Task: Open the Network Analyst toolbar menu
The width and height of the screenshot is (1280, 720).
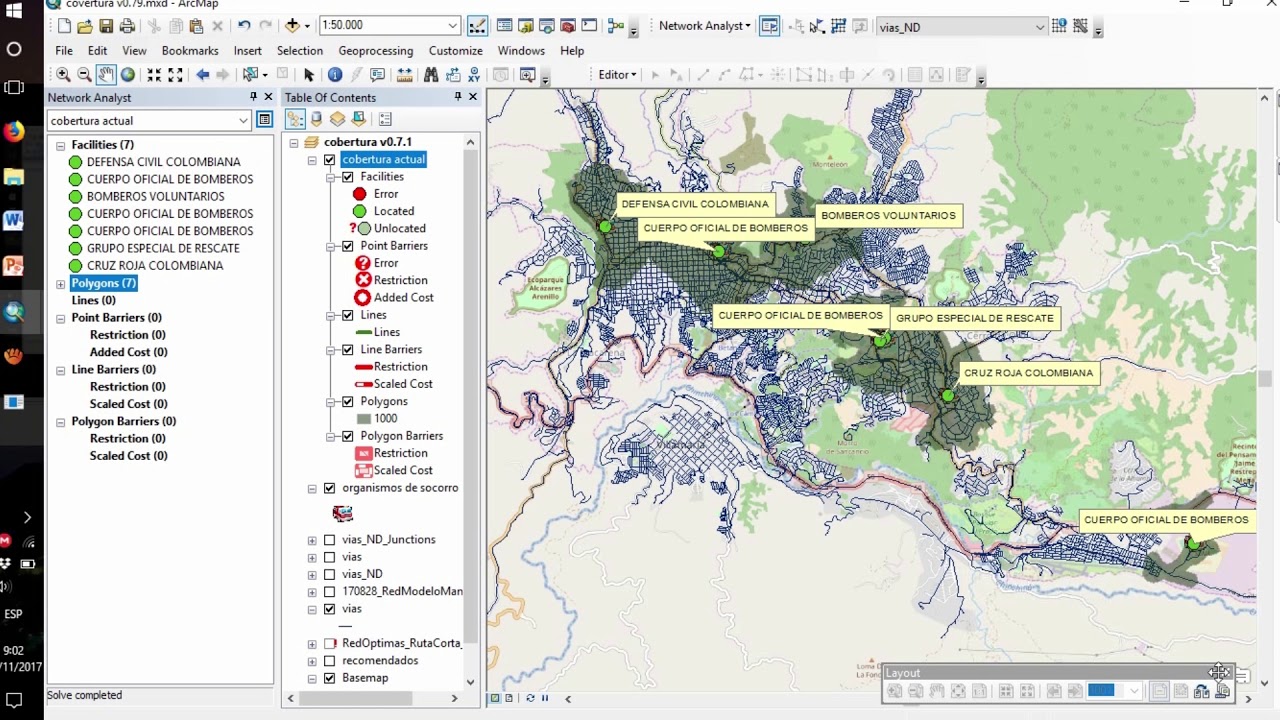Action: coord(704,26)
